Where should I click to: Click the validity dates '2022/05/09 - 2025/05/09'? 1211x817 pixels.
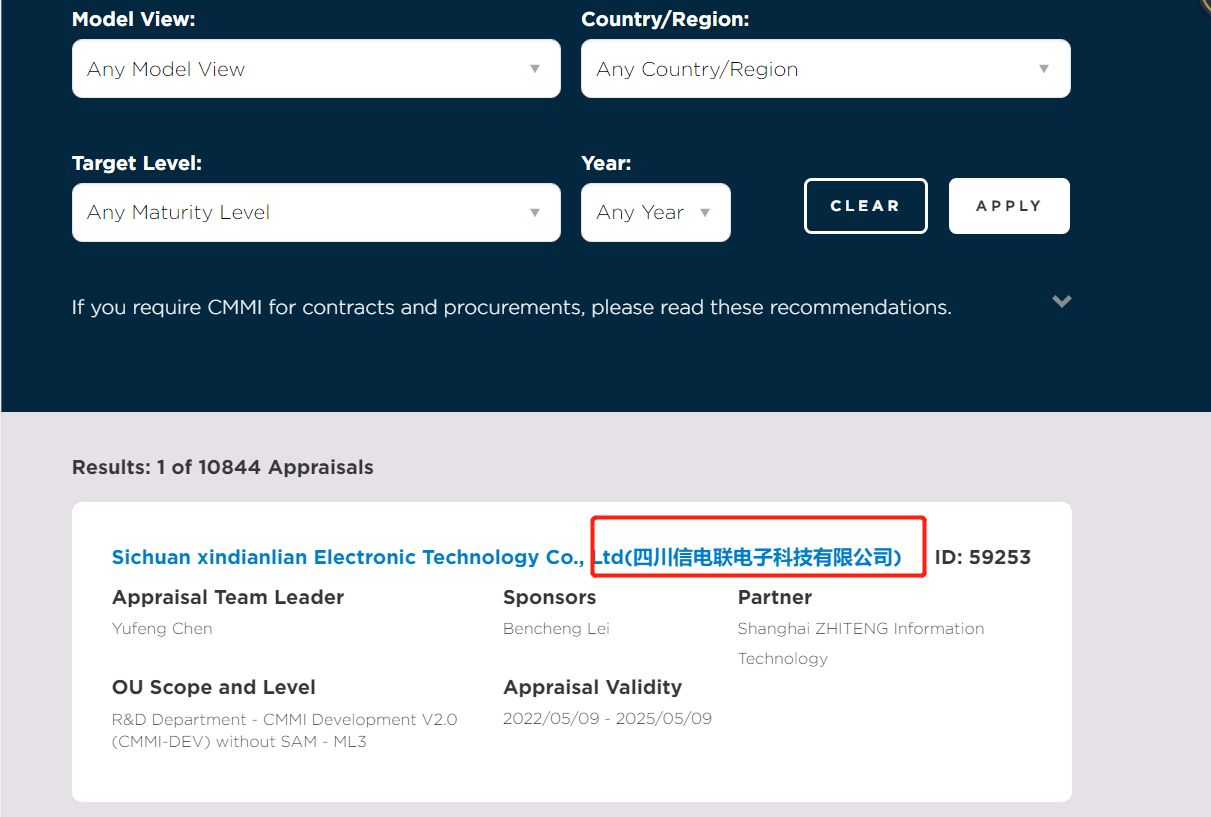tap(607, 718)
